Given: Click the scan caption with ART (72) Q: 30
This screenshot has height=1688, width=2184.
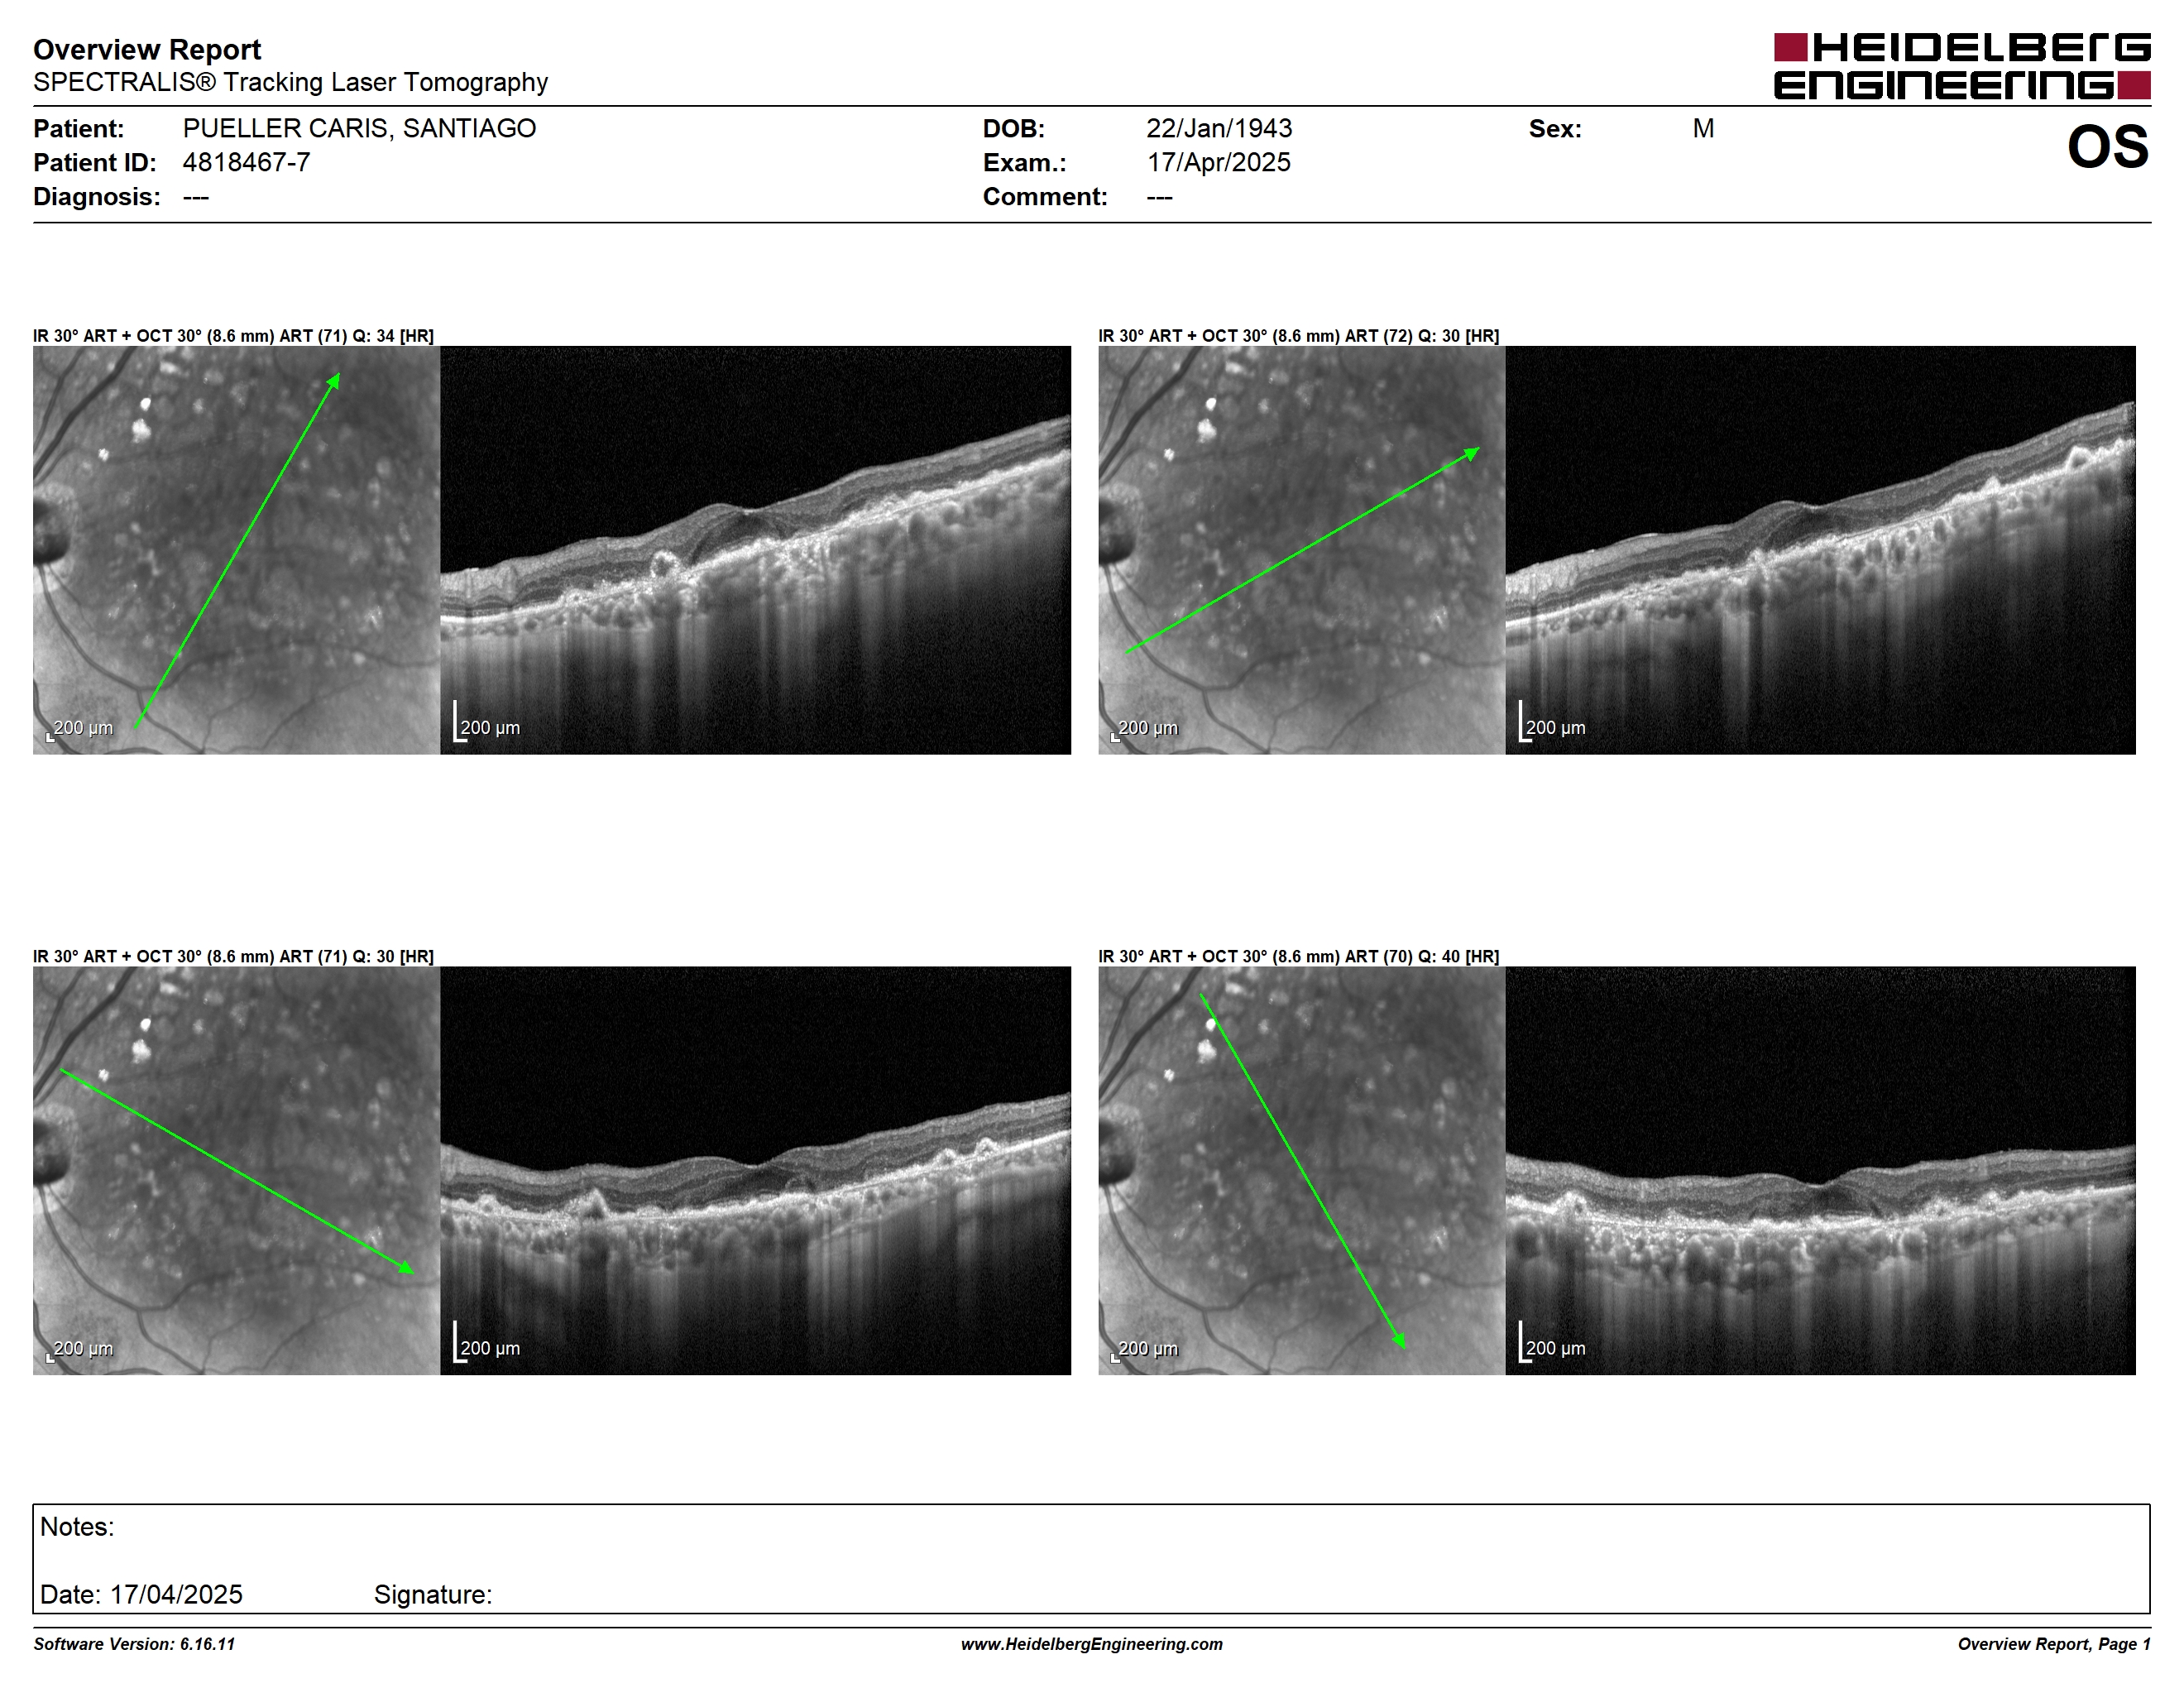Looking at the screenshot, I should click(x=1298, y=336).
